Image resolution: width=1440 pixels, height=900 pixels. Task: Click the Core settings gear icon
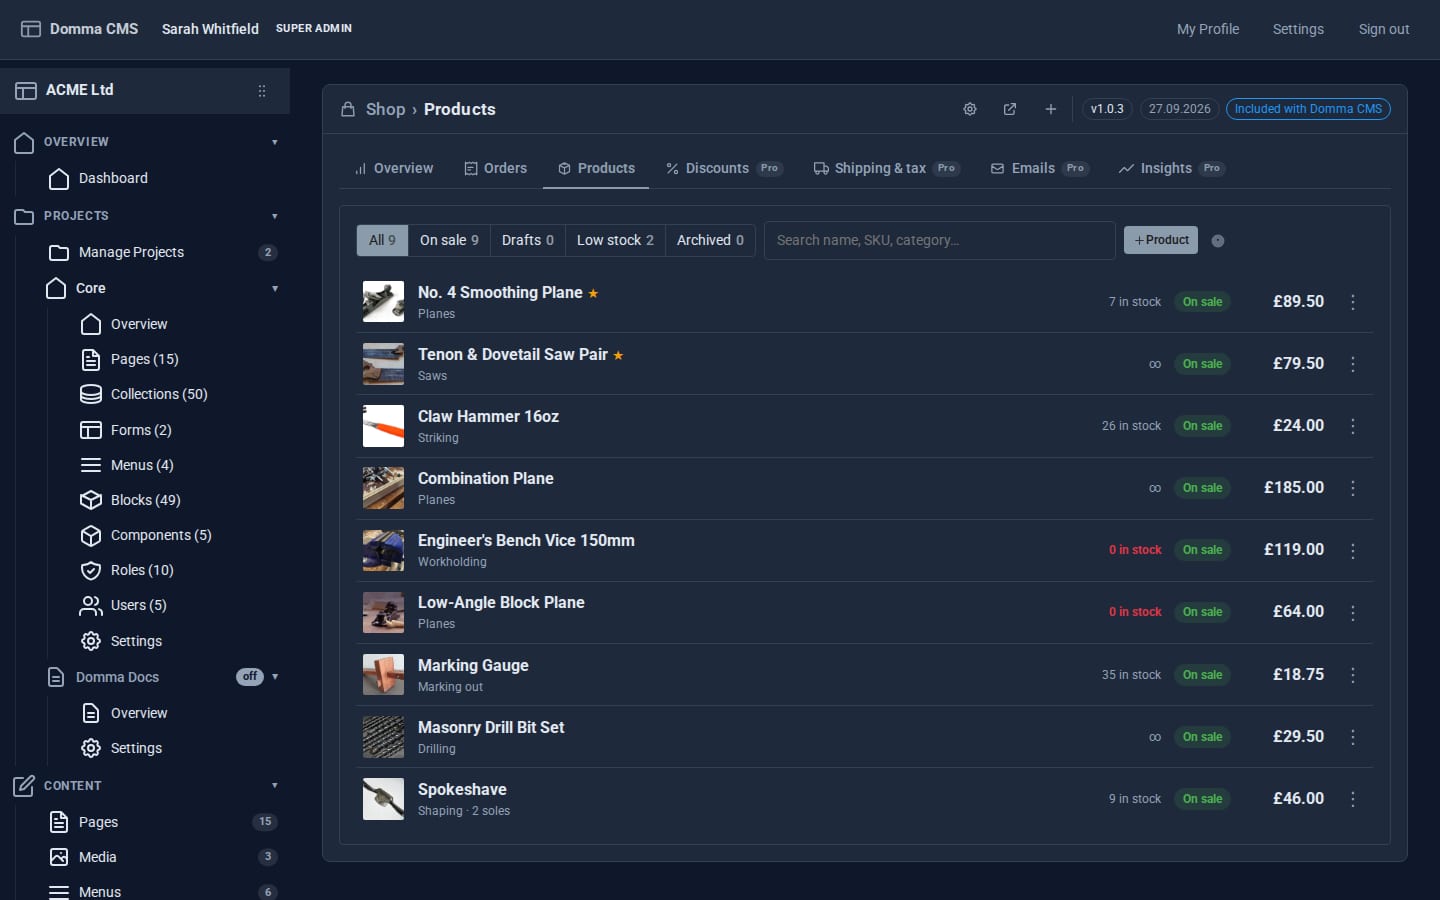[x=91, y=641]
